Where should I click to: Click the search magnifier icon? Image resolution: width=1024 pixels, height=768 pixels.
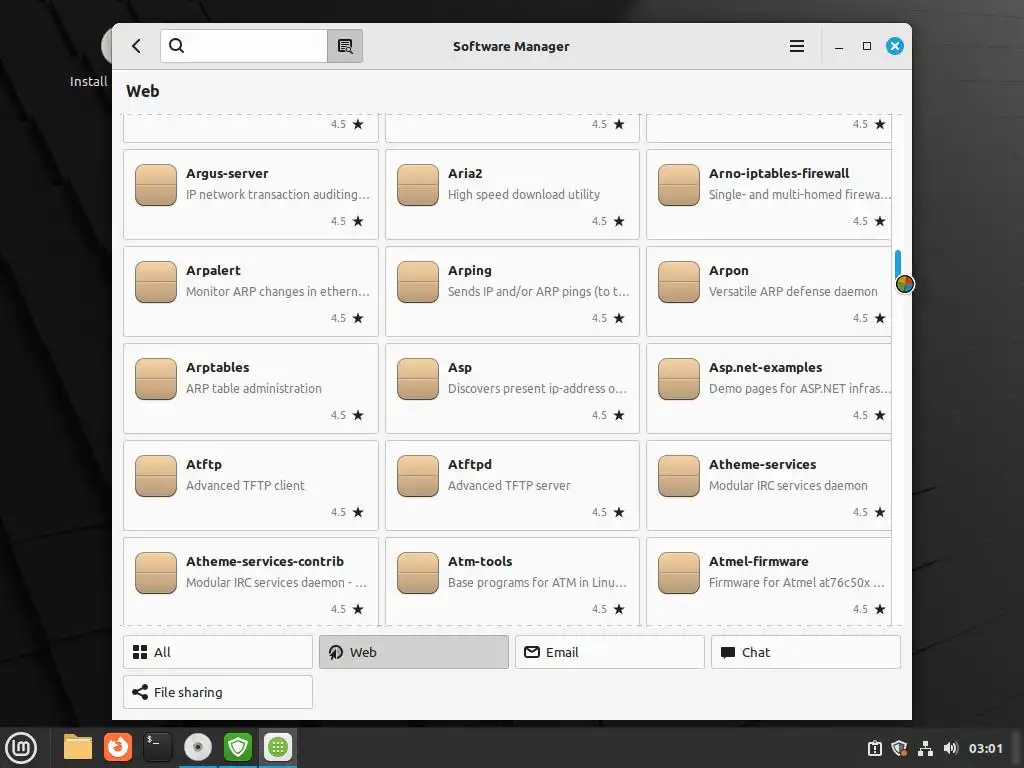[x=176, y=46]
